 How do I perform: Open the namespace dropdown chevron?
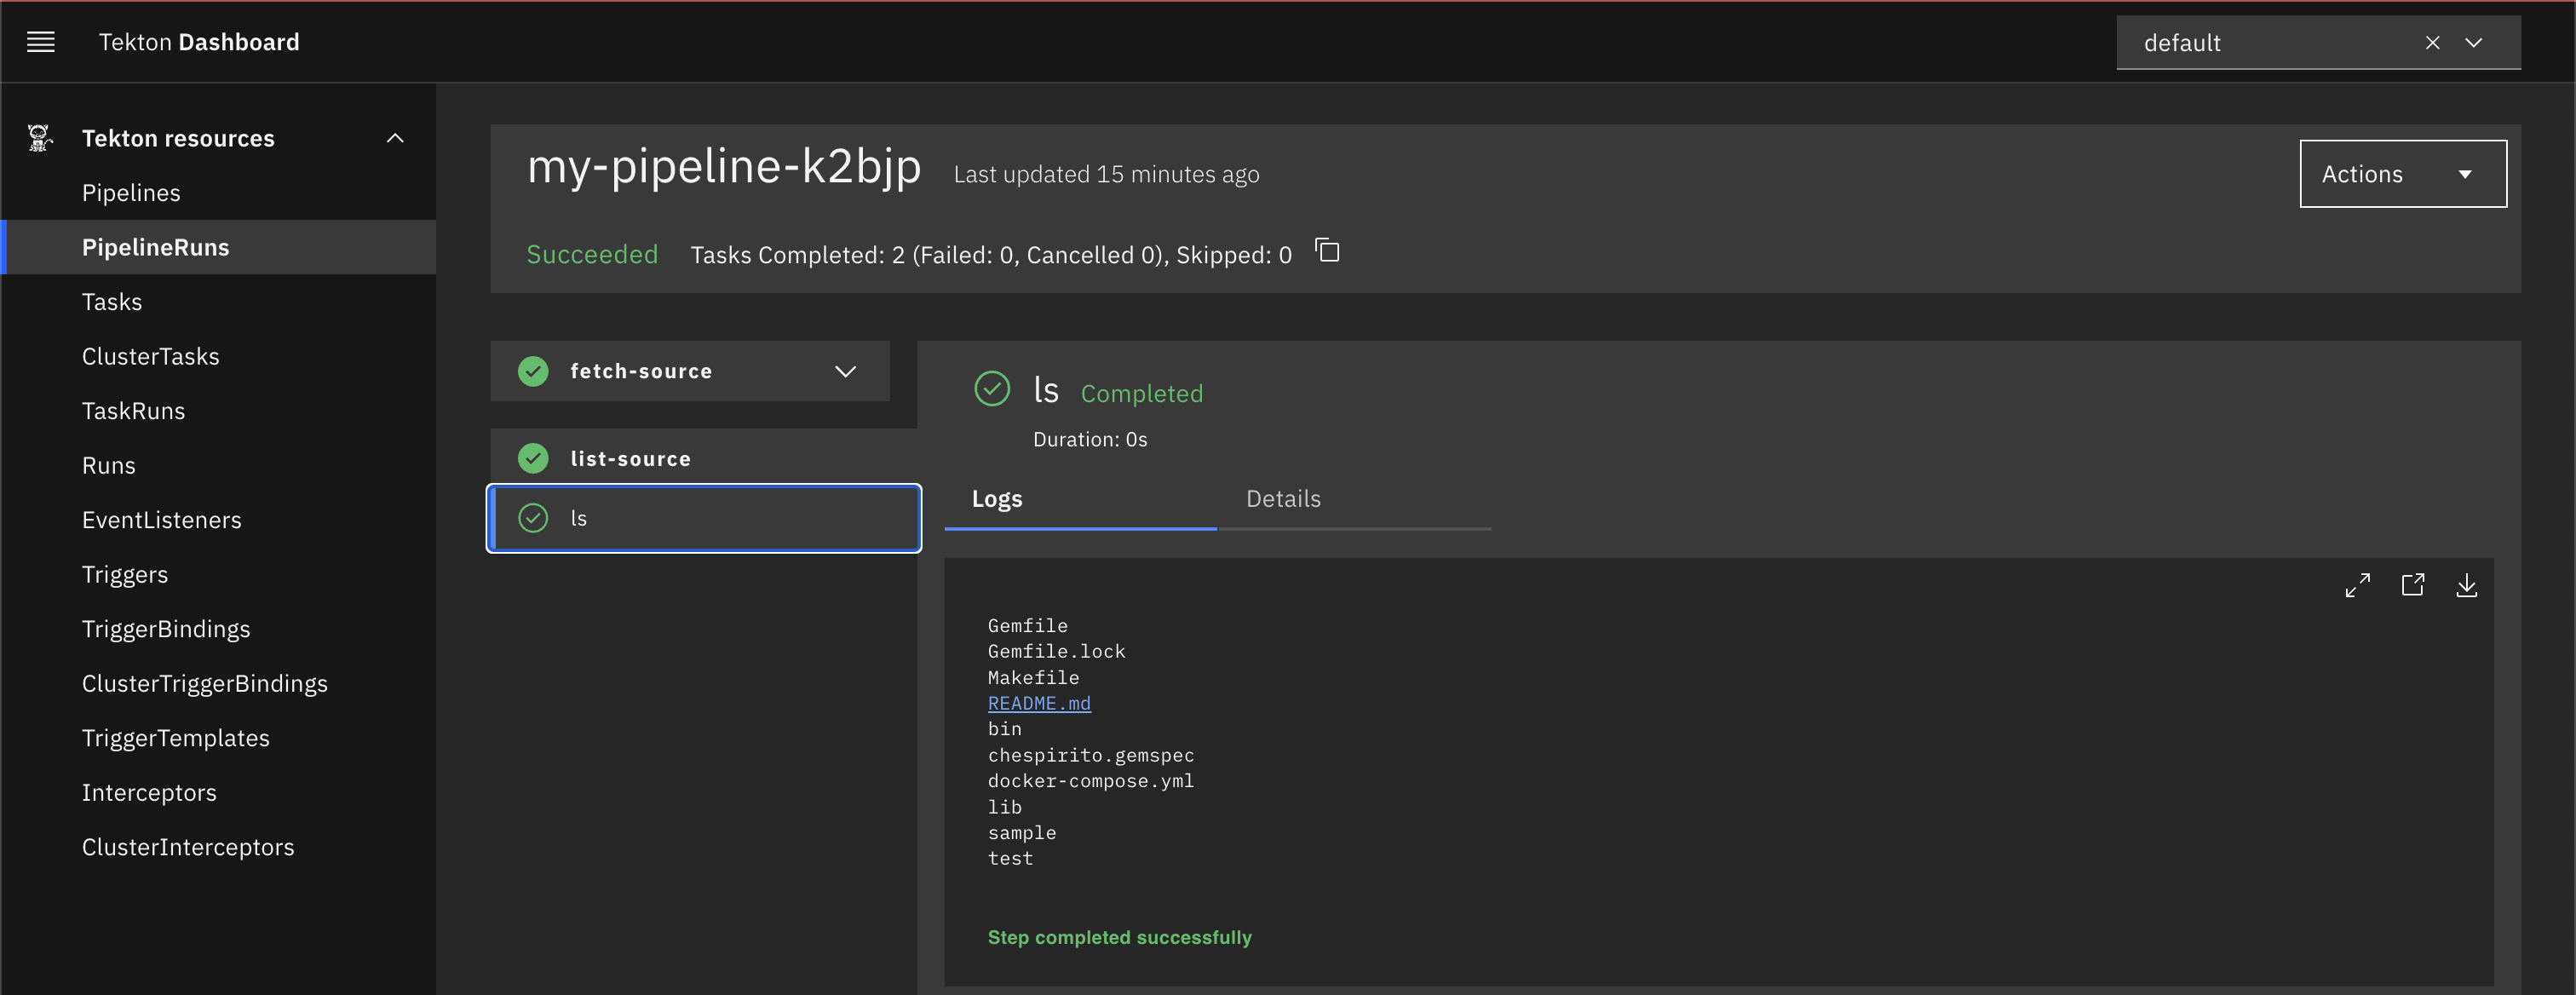pyautogui.click(x=2474, y=43)
